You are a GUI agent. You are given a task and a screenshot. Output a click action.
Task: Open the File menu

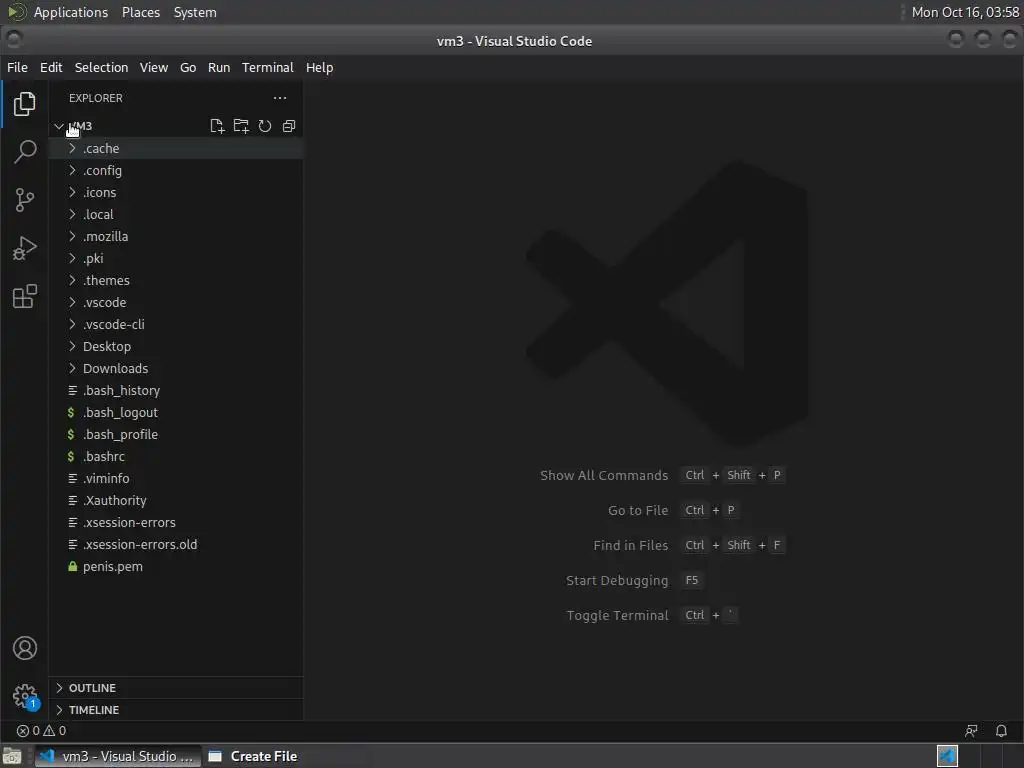click(x=18, y=68)
